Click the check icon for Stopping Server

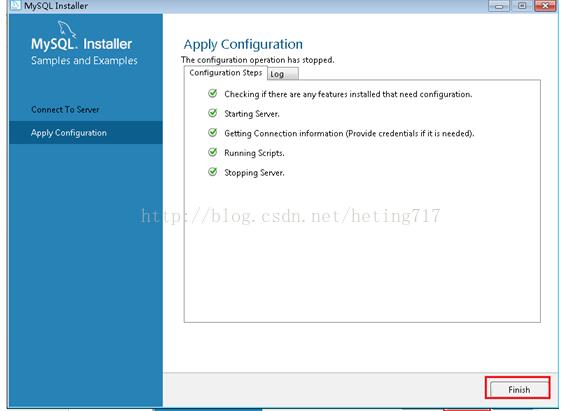tap(213, 172)
